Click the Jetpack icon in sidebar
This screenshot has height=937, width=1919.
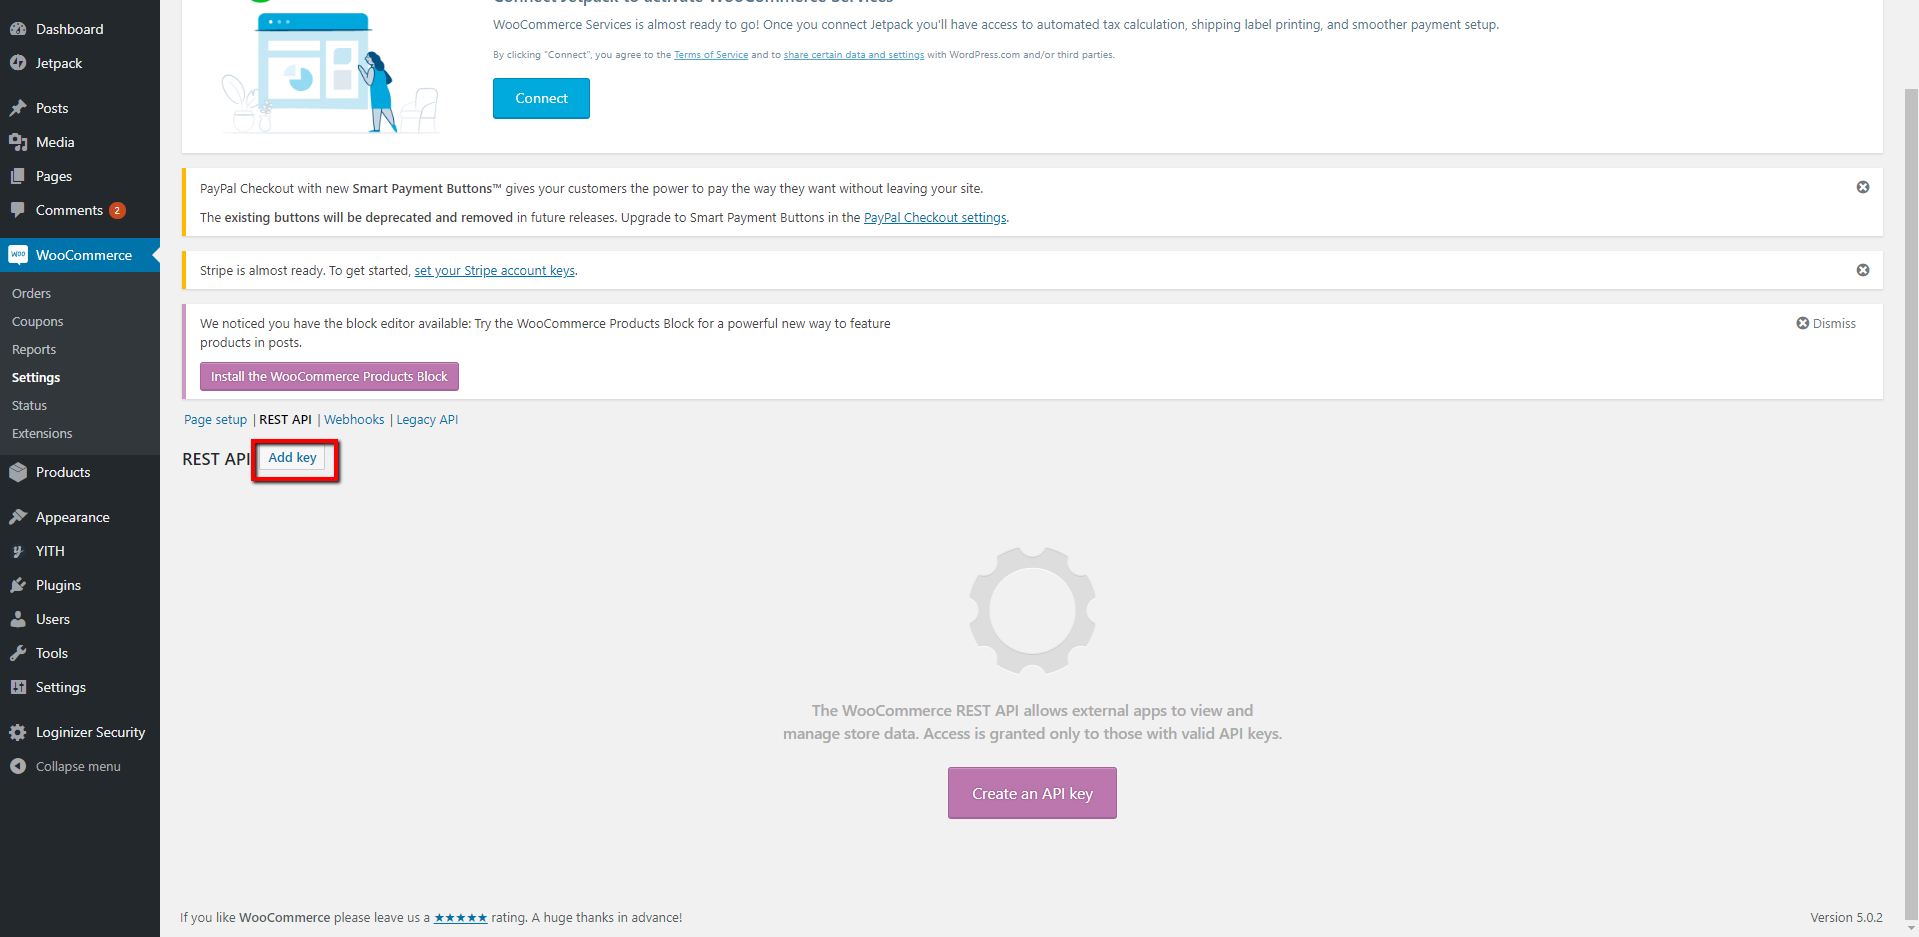[x=18, y=63]
